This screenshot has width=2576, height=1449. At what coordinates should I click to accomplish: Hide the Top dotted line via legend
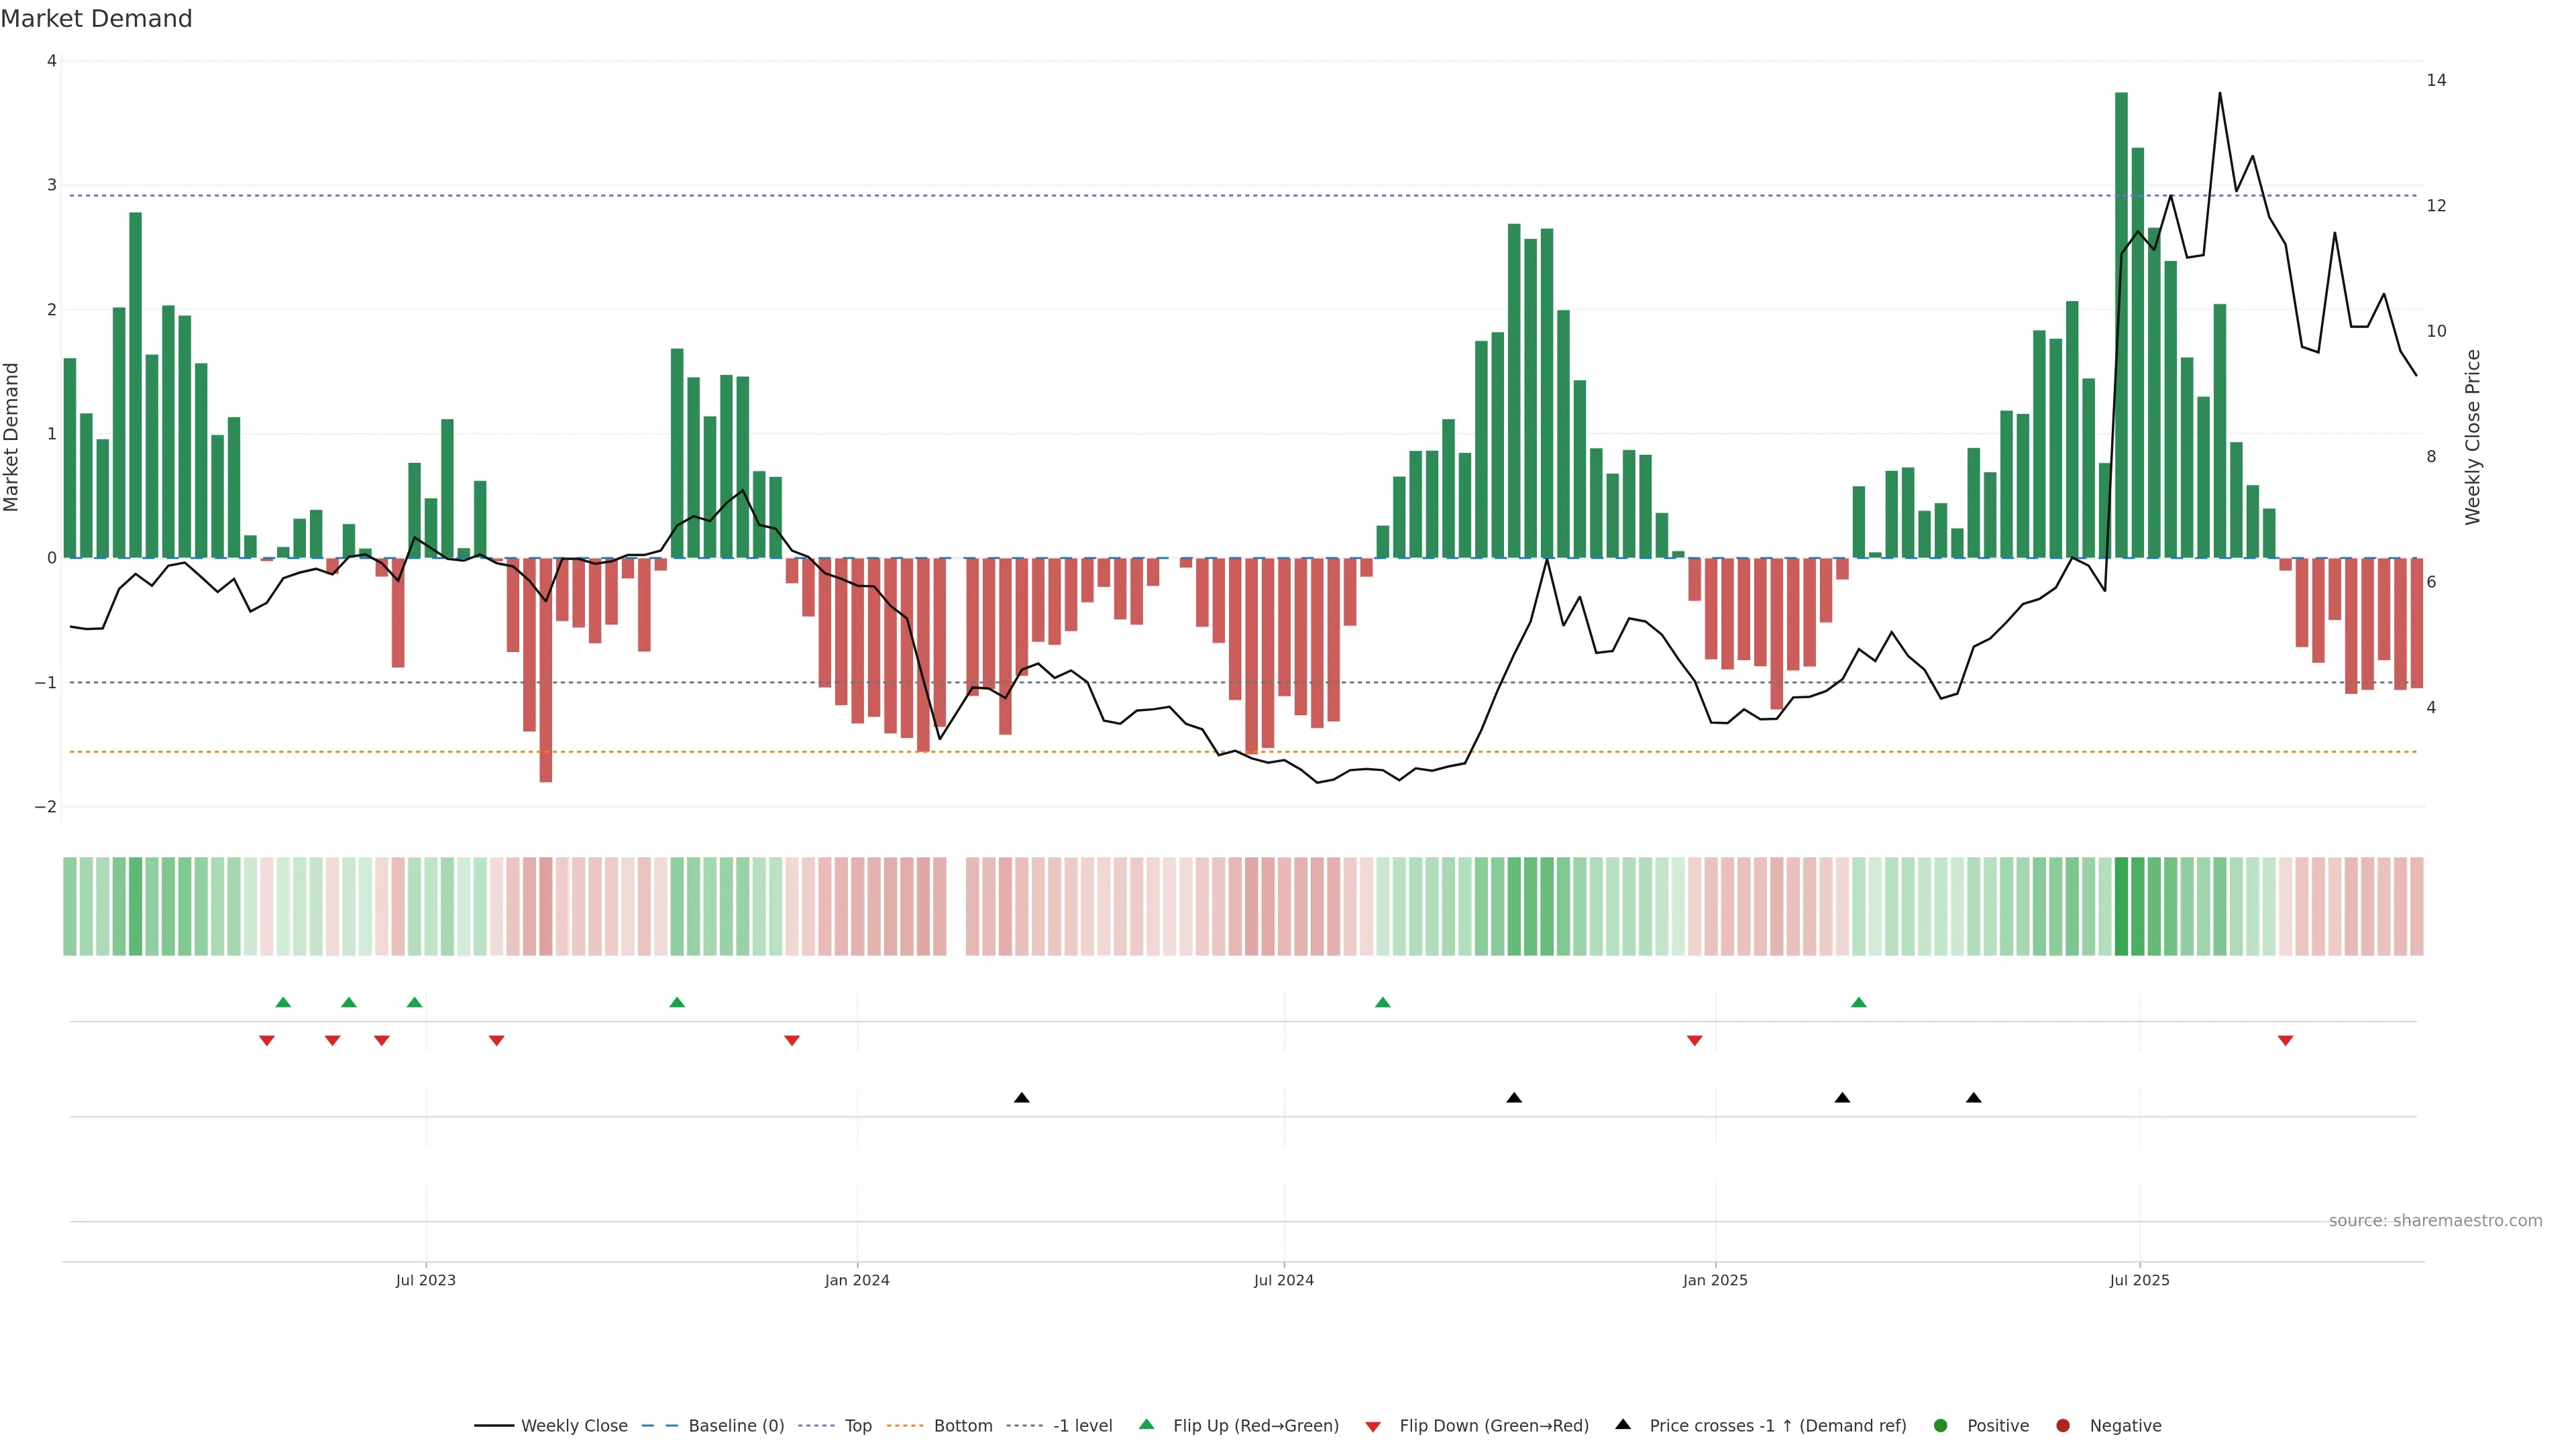tap(857, 1426)
